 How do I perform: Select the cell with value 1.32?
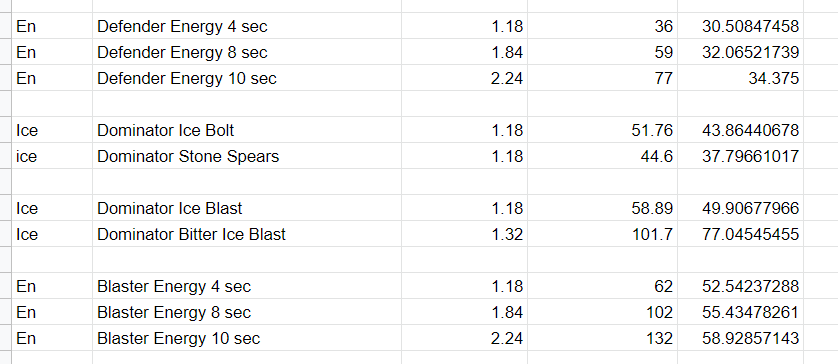[464, 234]
